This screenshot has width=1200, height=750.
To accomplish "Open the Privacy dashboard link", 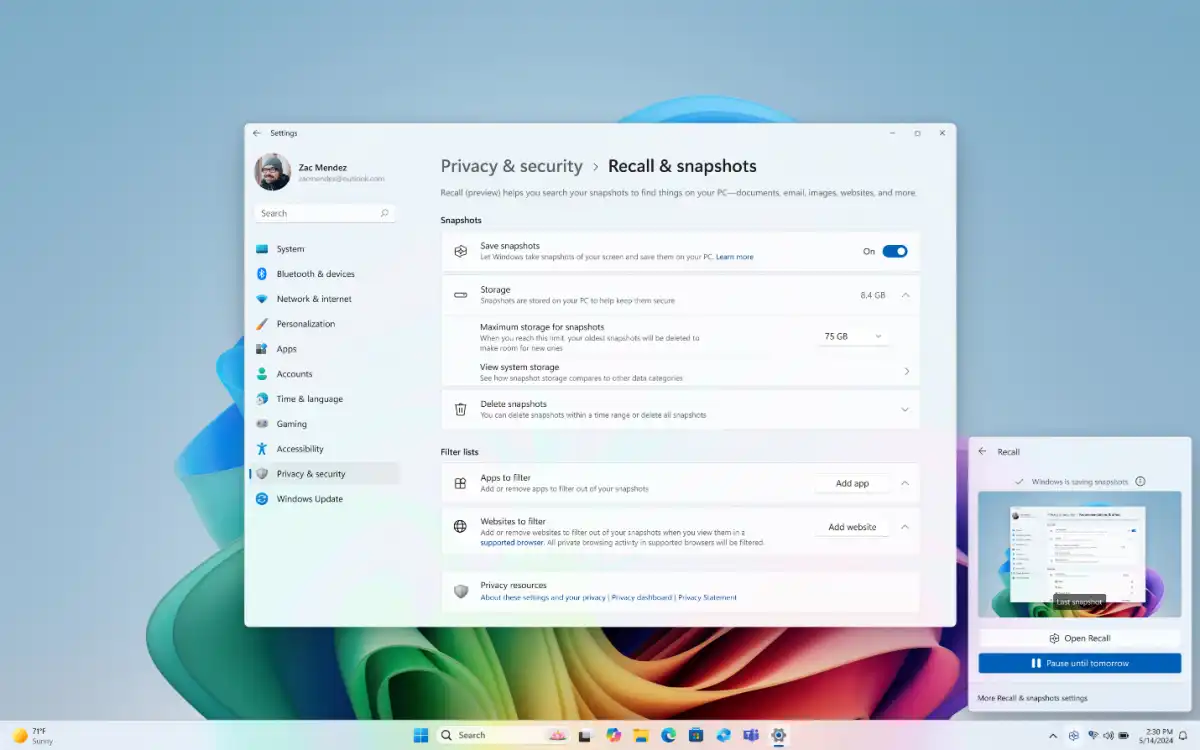I will [642, 597].
